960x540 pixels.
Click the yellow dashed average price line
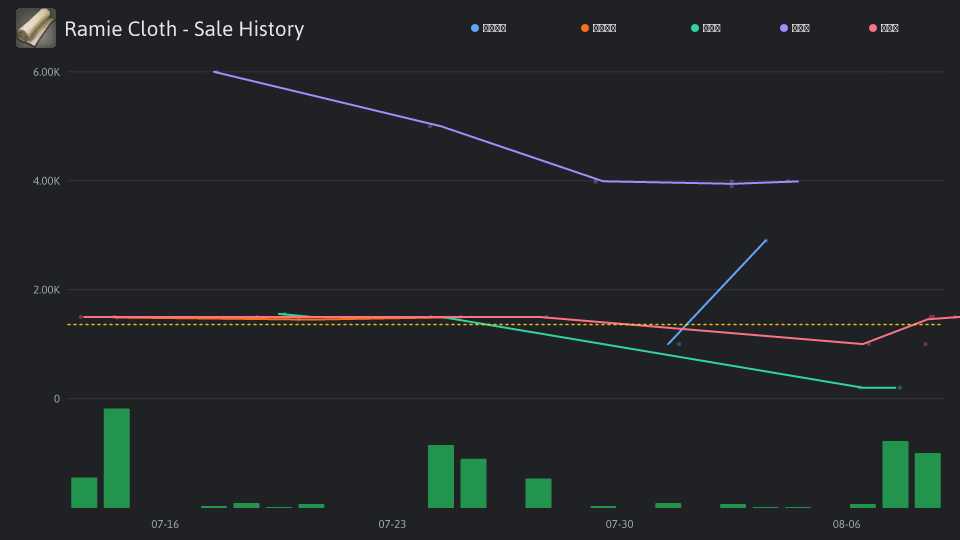pos(503,324)
